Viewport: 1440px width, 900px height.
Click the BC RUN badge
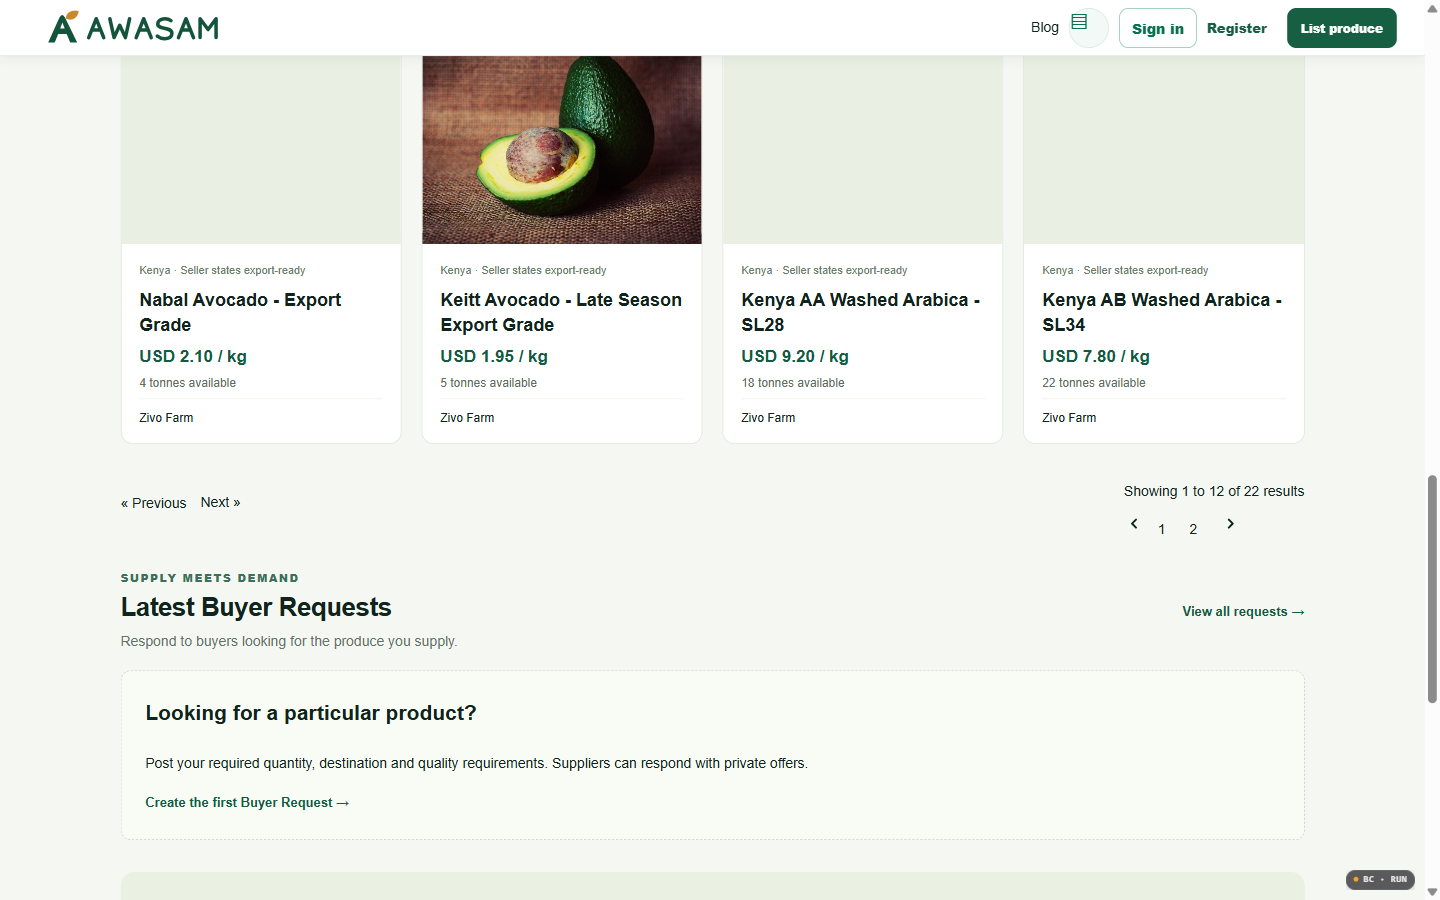click(1380, 879)
